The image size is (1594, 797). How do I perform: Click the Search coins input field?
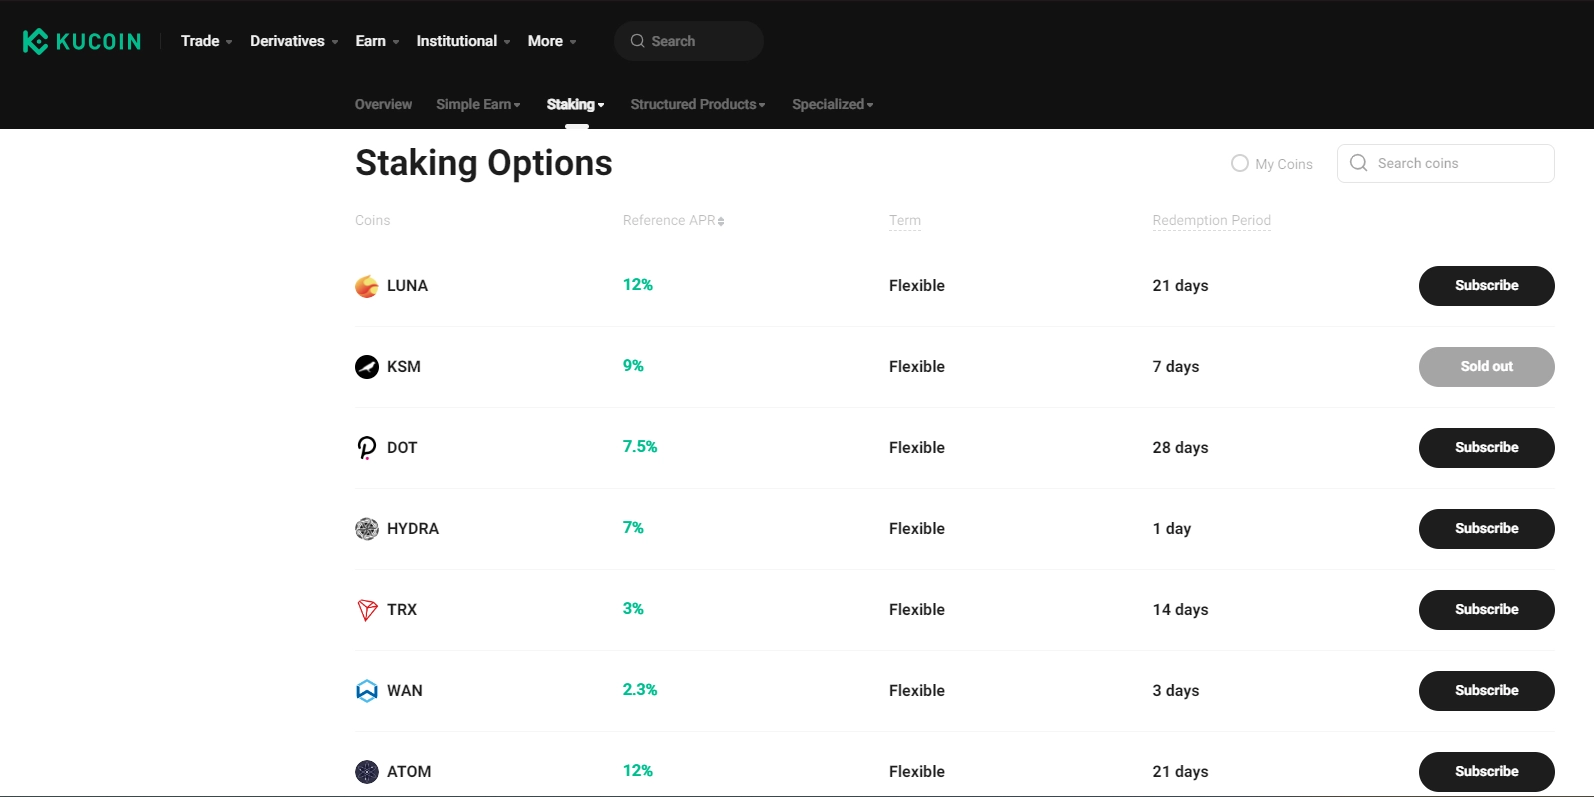(x=1455, y=164)
